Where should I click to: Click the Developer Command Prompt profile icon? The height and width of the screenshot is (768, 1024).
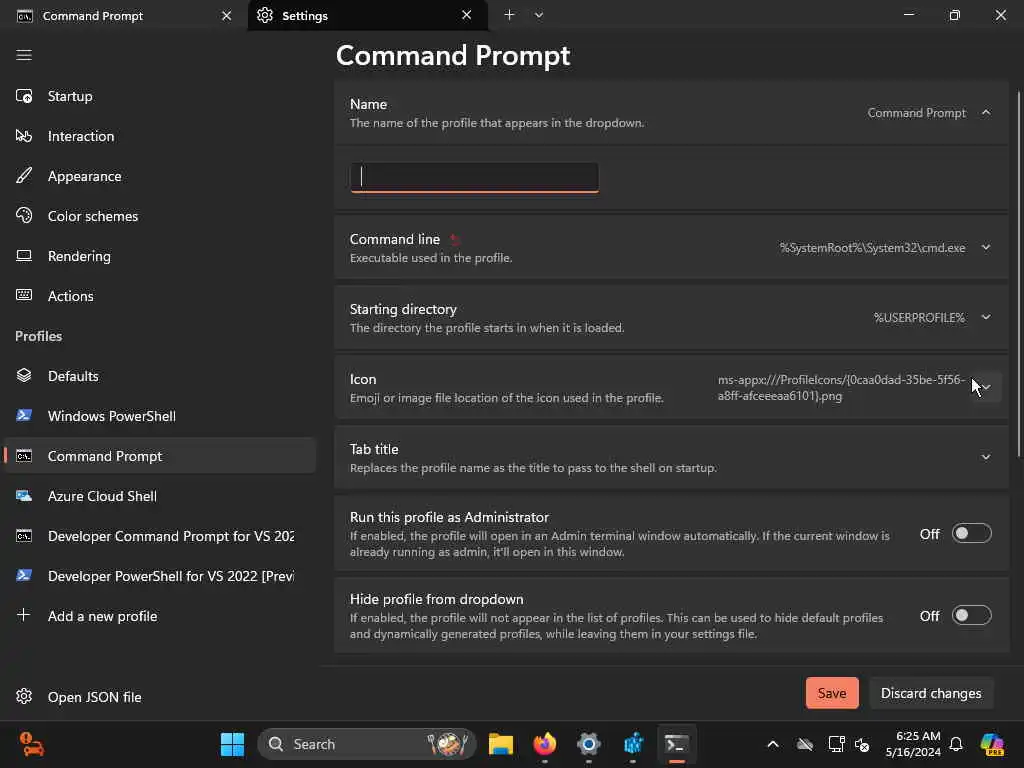24,536
